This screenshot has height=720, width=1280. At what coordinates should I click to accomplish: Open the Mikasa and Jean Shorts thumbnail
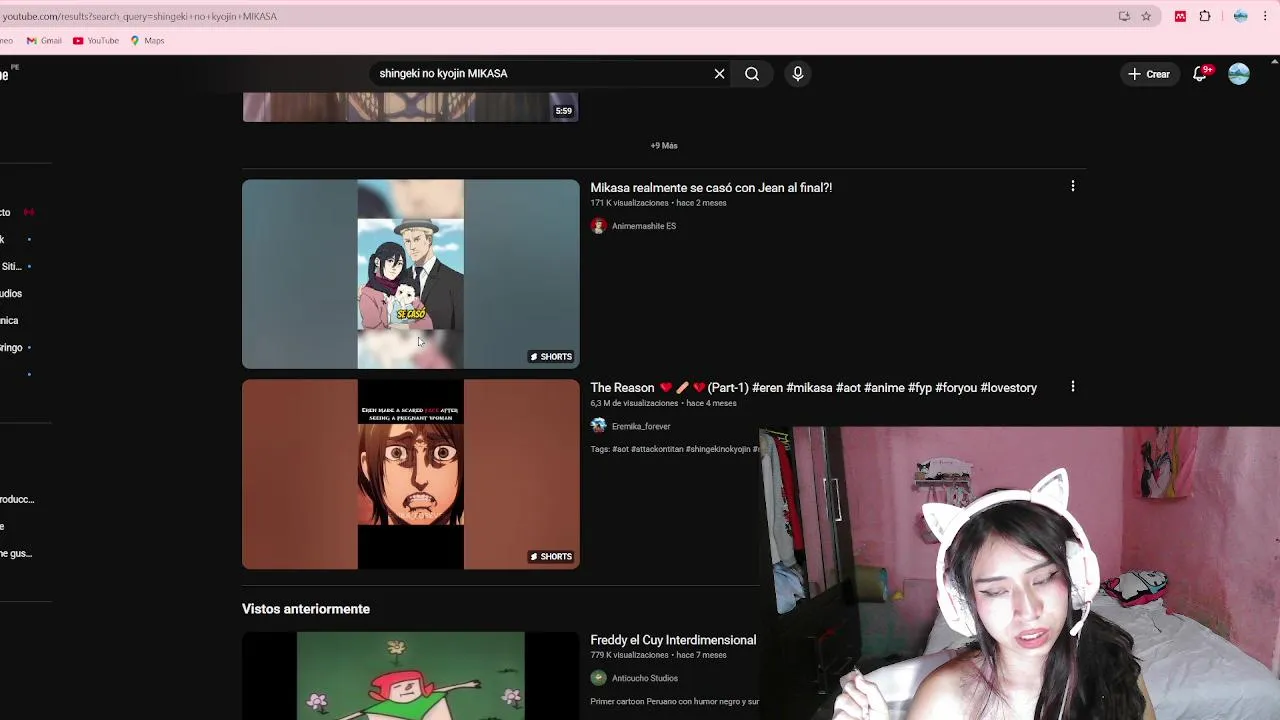pyautogui.click(x=410, y=274)
